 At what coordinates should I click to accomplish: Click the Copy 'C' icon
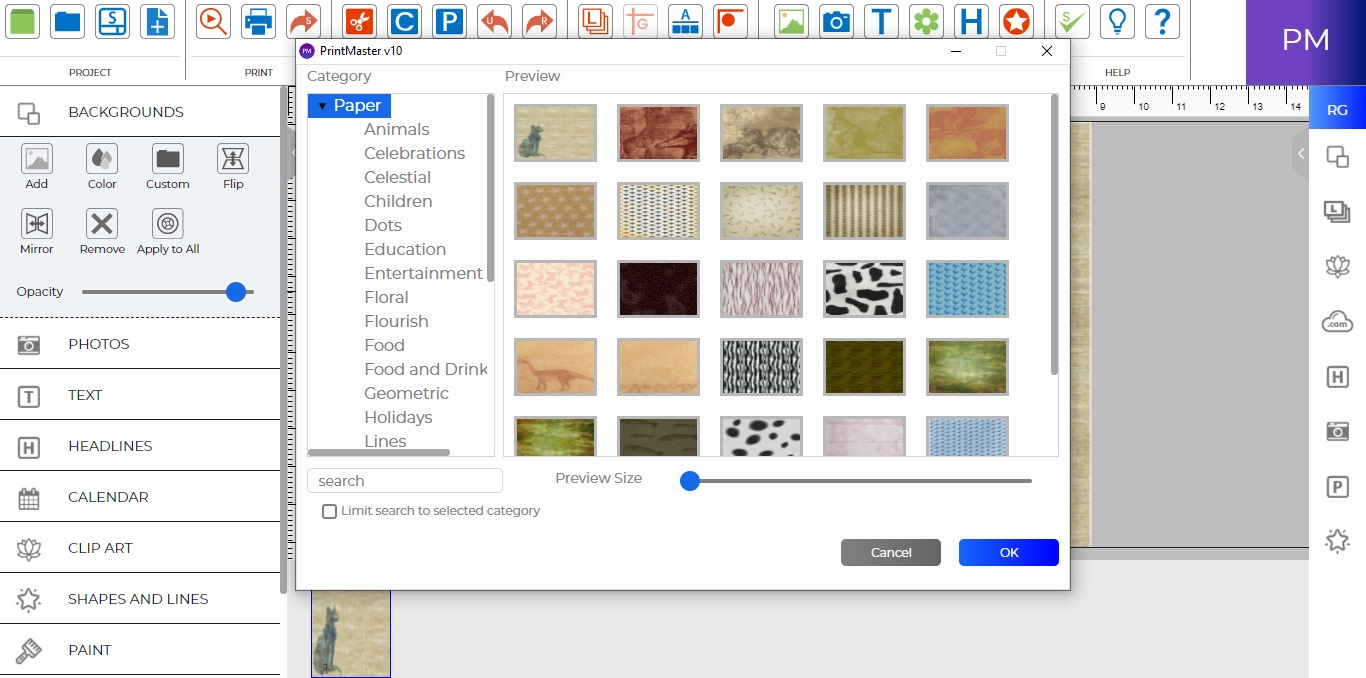click(404, 21)
